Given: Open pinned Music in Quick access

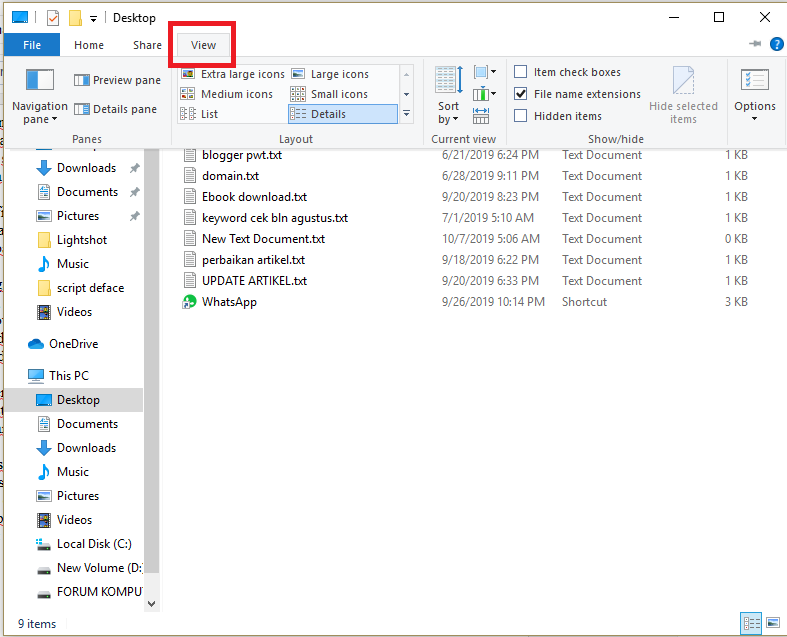Looking at the screenshot, I should [73, 264].
